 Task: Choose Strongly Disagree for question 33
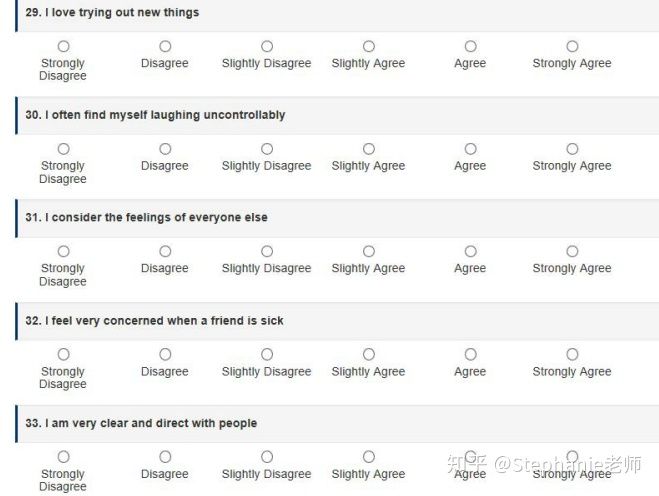pos(63,456)
